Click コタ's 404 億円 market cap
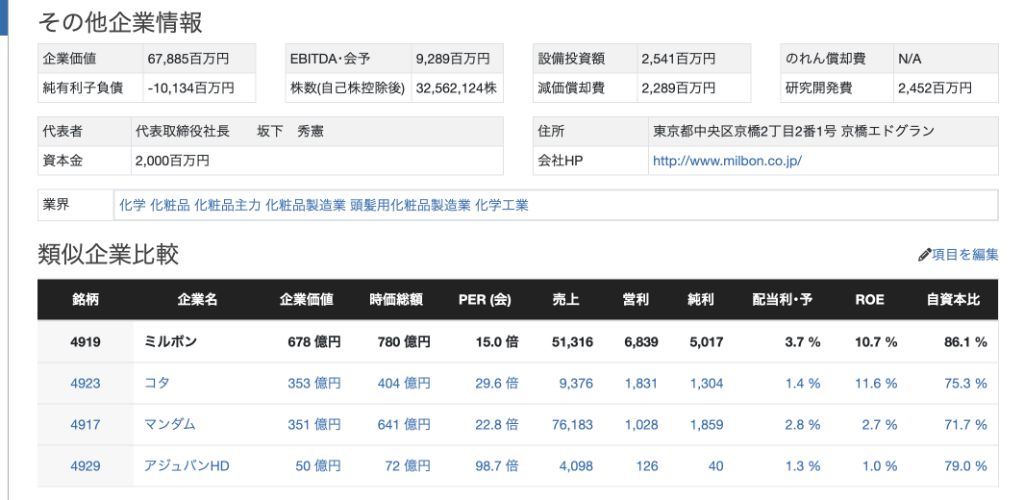This screenshot has height=500, width=1024. pyautogui.click(x=404, y=383)
